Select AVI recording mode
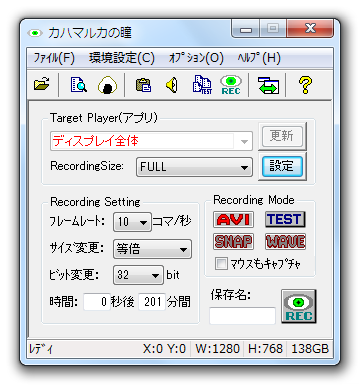 tap(233, 219)
